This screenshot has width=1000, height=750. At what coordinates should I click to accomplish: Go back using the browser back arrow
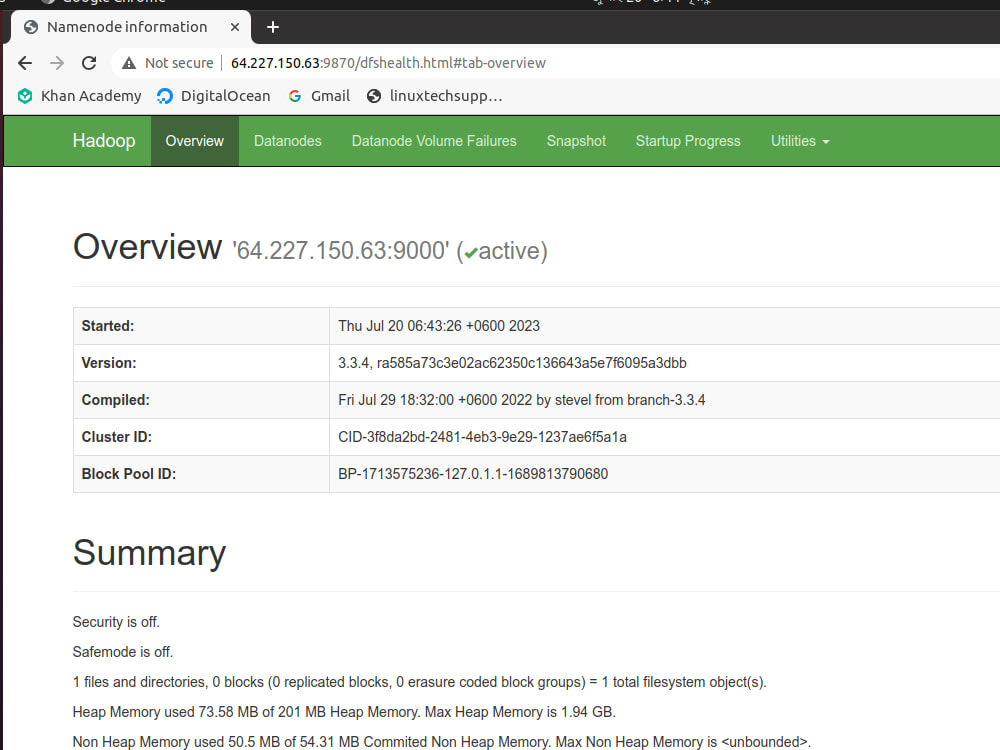click(x=25, y=62)
